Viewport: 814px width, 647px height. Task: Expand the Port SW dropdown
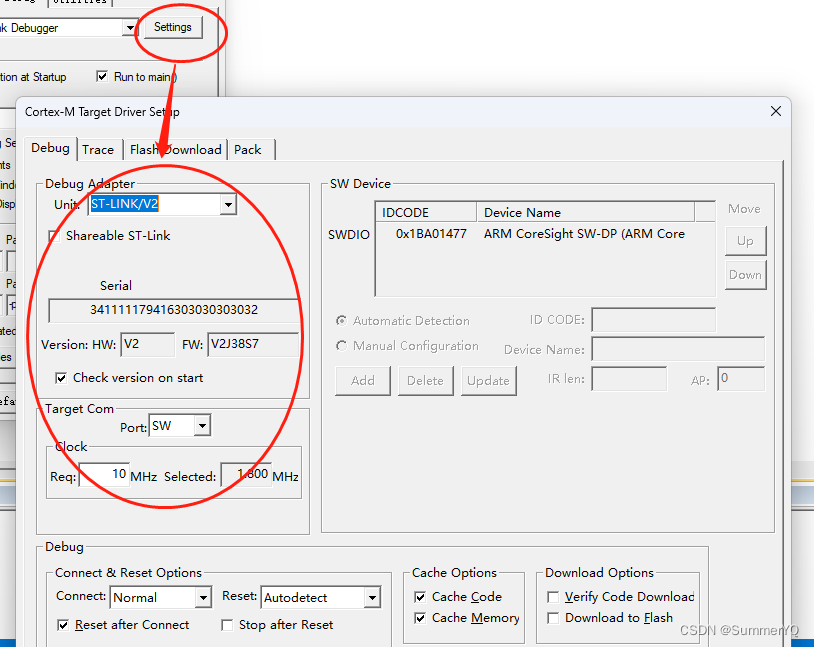[x=202, y=426]
